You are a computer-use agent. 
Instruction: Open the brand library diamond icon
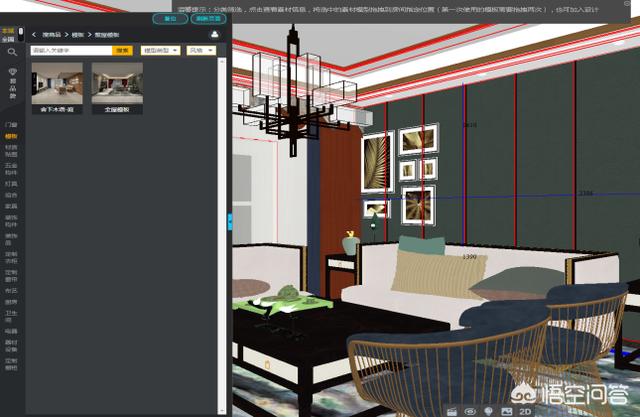(11, 74)
